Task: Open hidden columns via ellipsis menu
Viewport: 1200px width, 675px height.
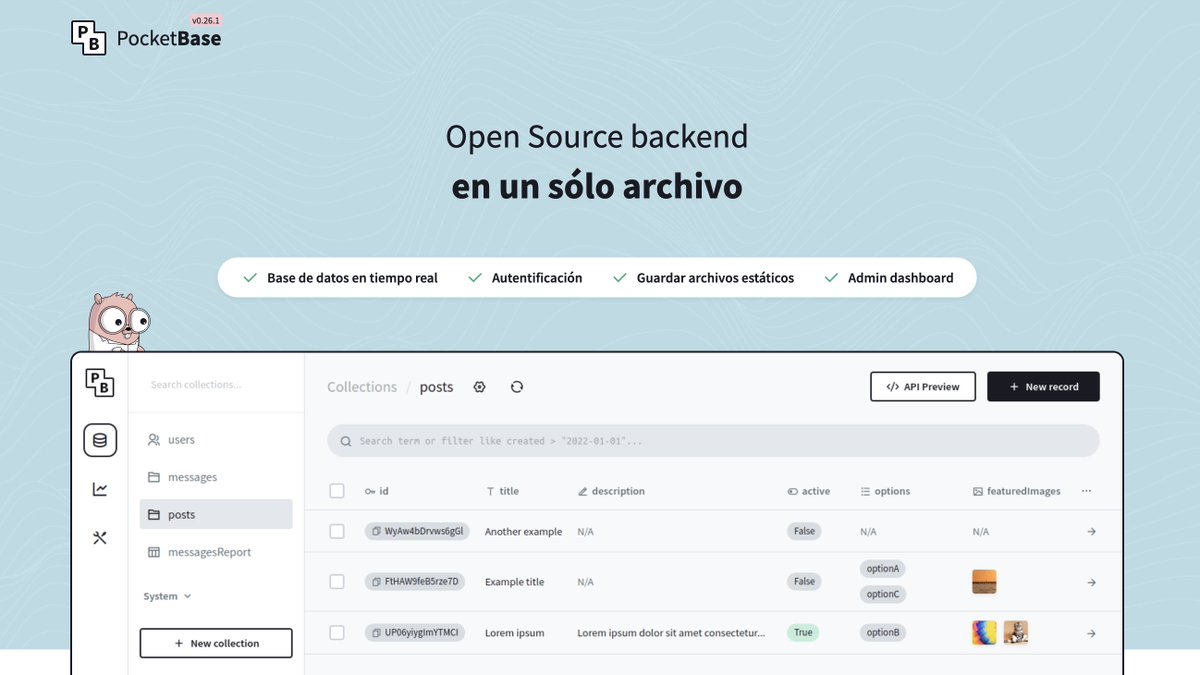Action: (1087, 490)
